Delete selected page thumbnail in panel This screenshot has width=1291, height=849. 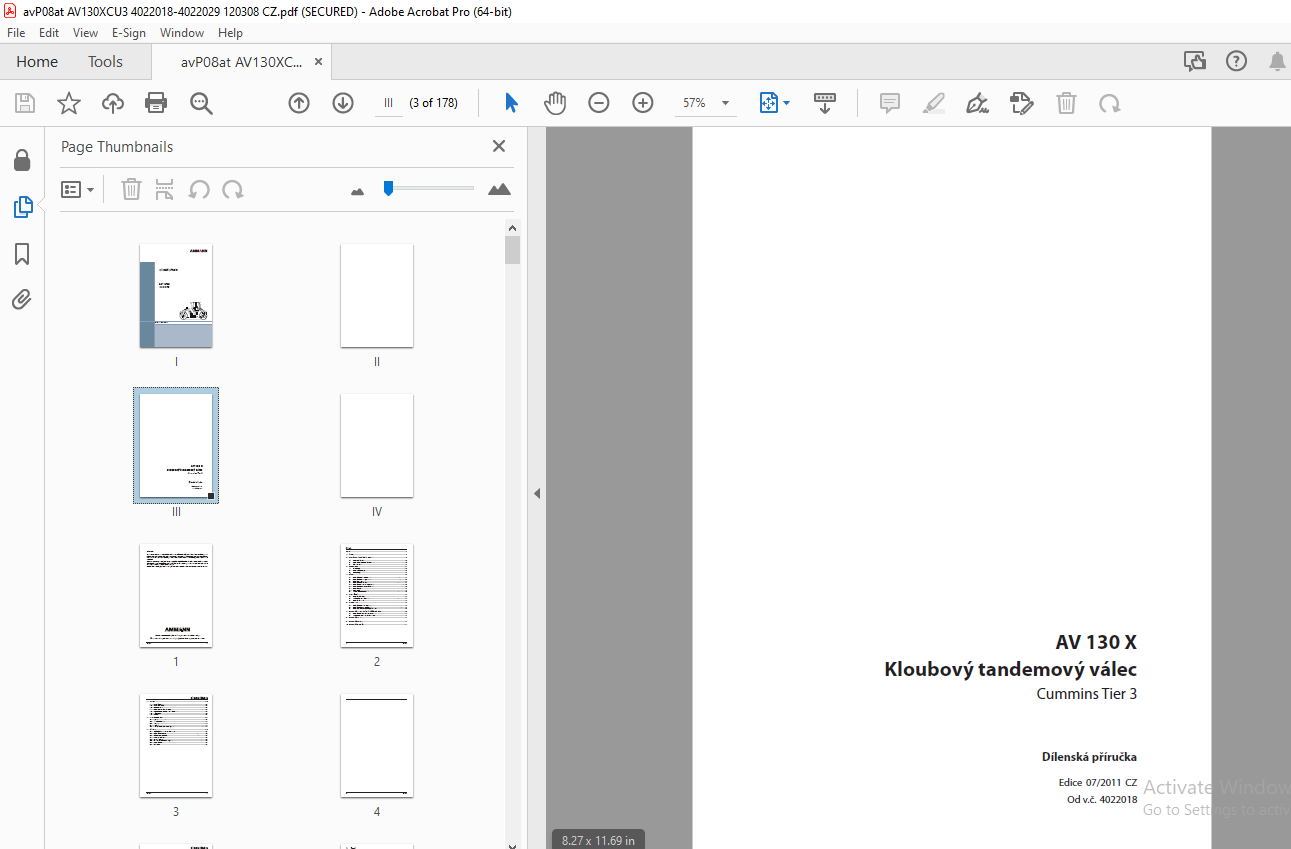click(131, 189)
